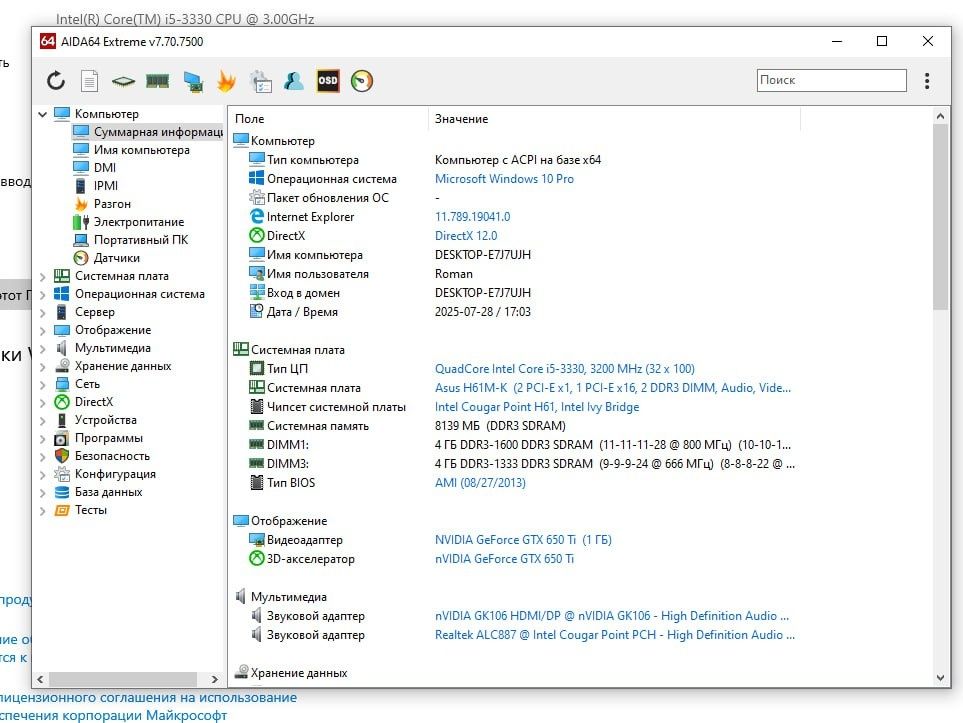Image resolution: width=963 pixels, height=723 pixels.
Task: Launch the flame stability test icon
Action: pyautogui.click(x=227, y=80)
